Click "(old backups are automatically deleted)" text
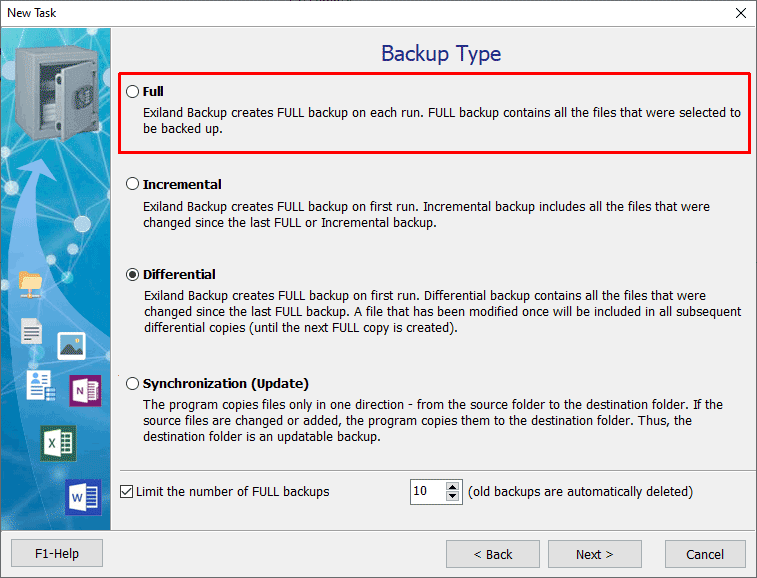Screen dimensions: 757x578 [x=580, y=492]
